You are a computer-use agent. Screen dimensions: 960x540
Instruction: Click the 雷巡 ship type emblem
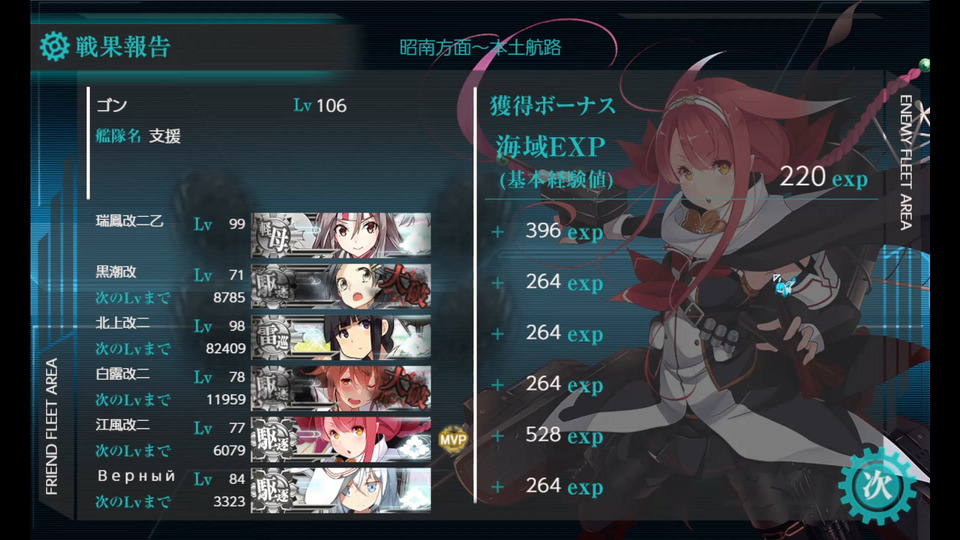274,337
